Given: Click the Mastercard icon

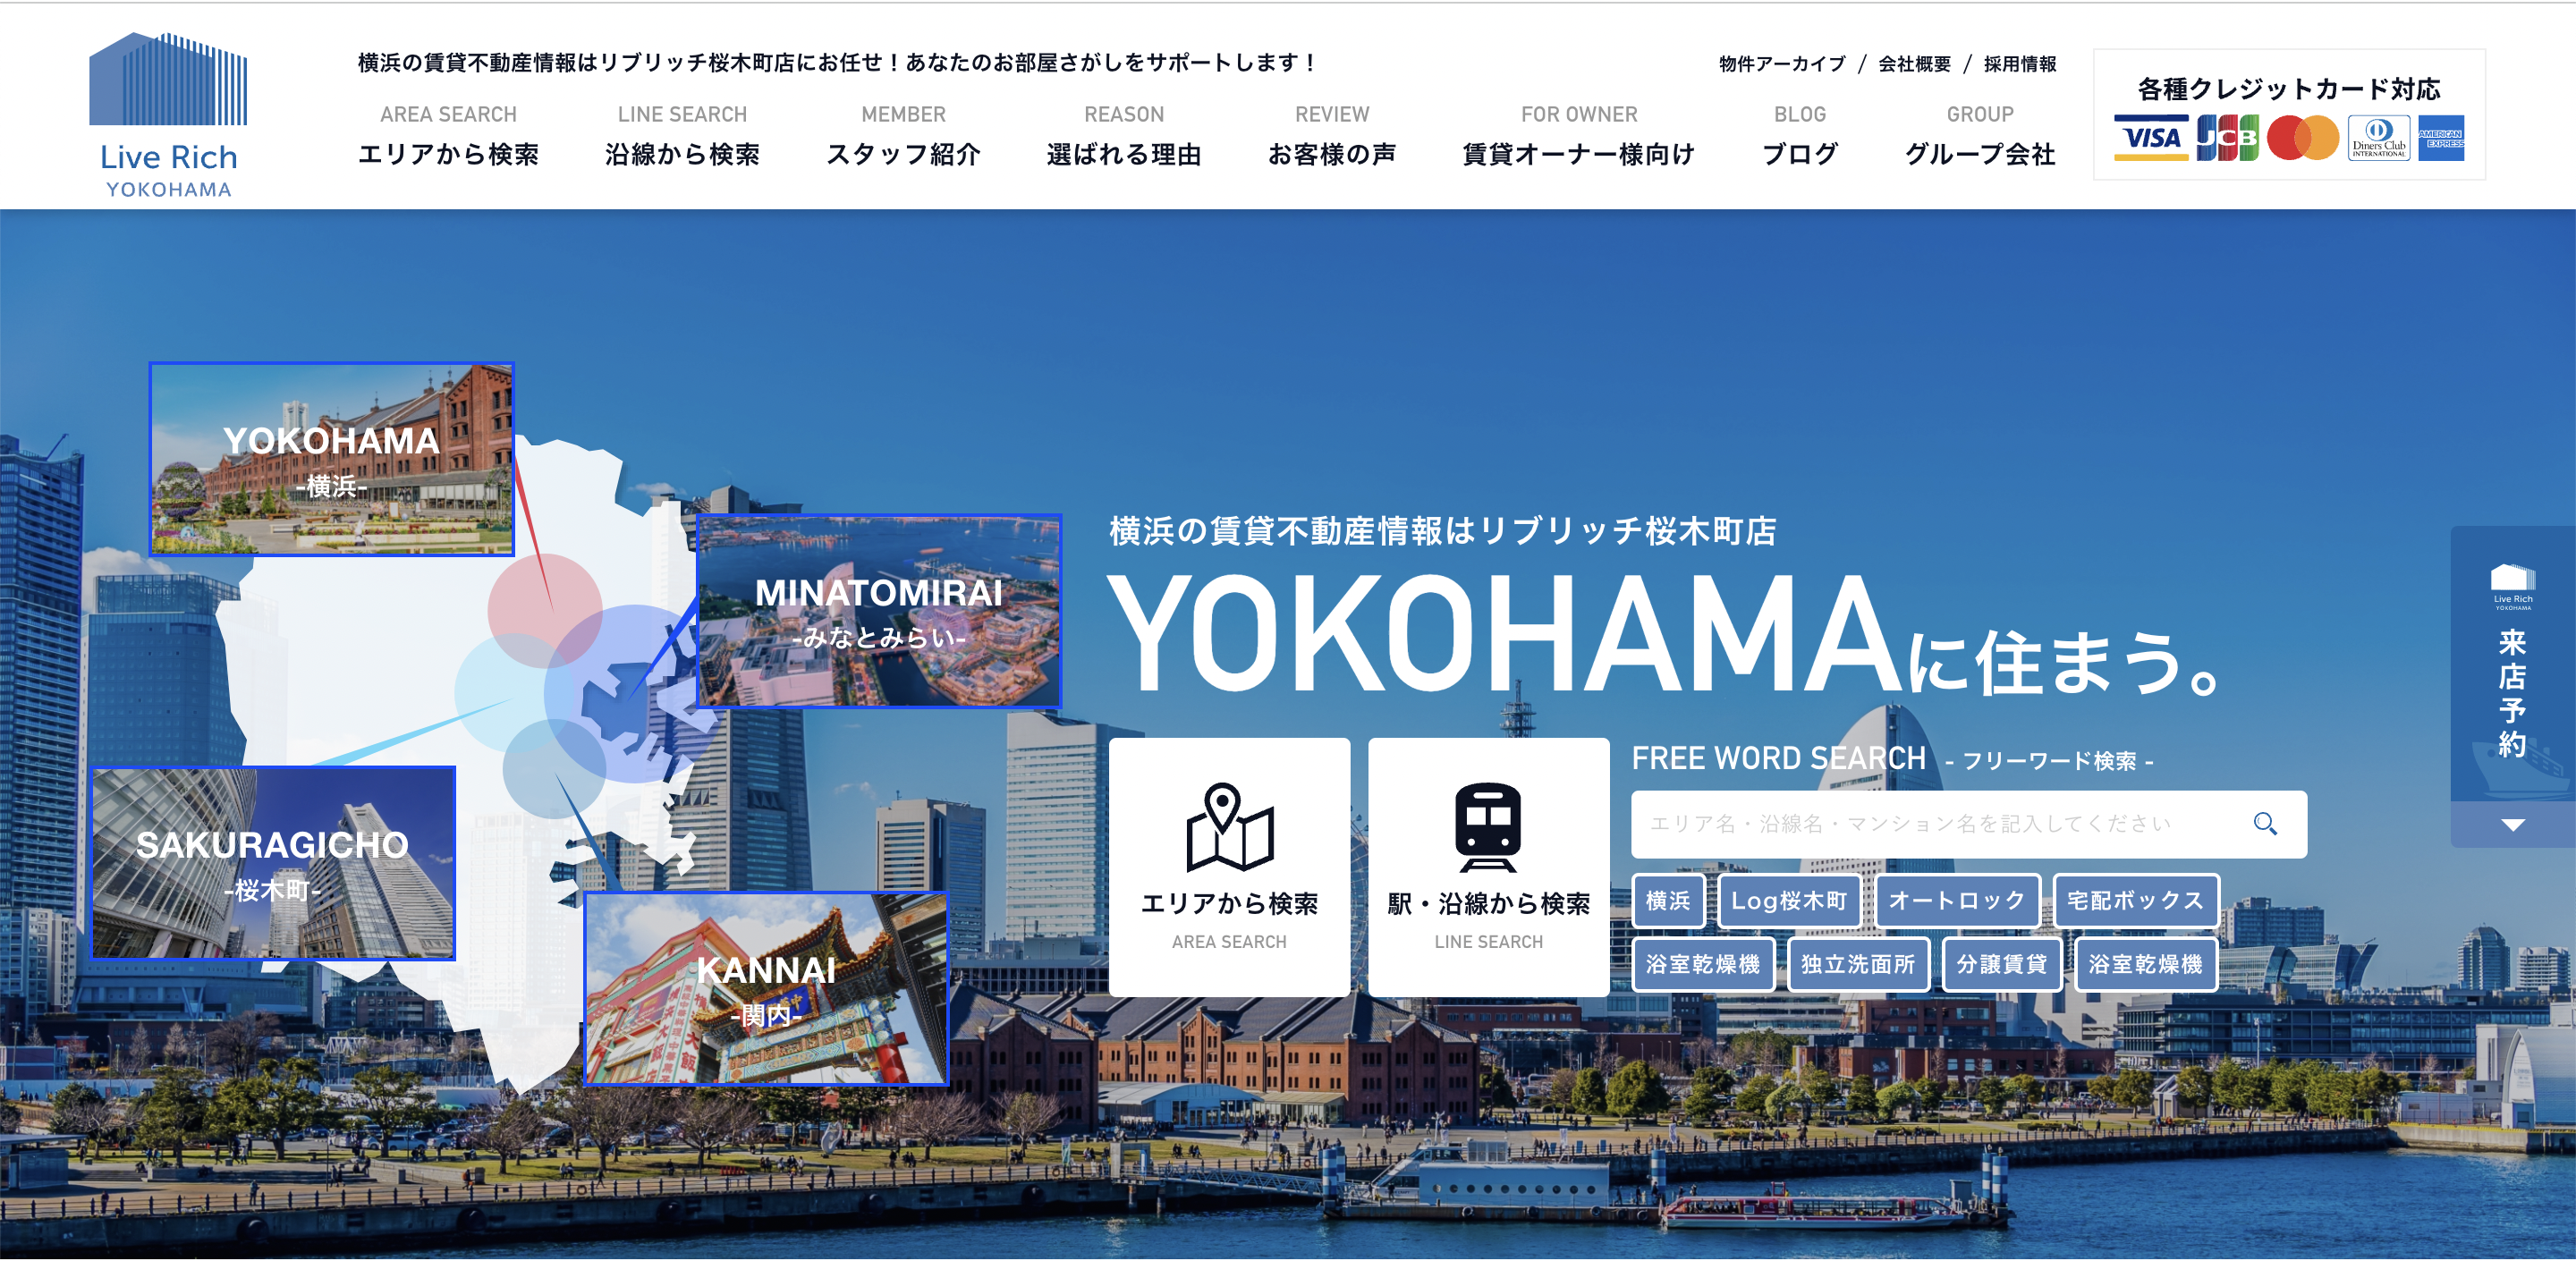Looking at the screenshot, I should 2303,137.
